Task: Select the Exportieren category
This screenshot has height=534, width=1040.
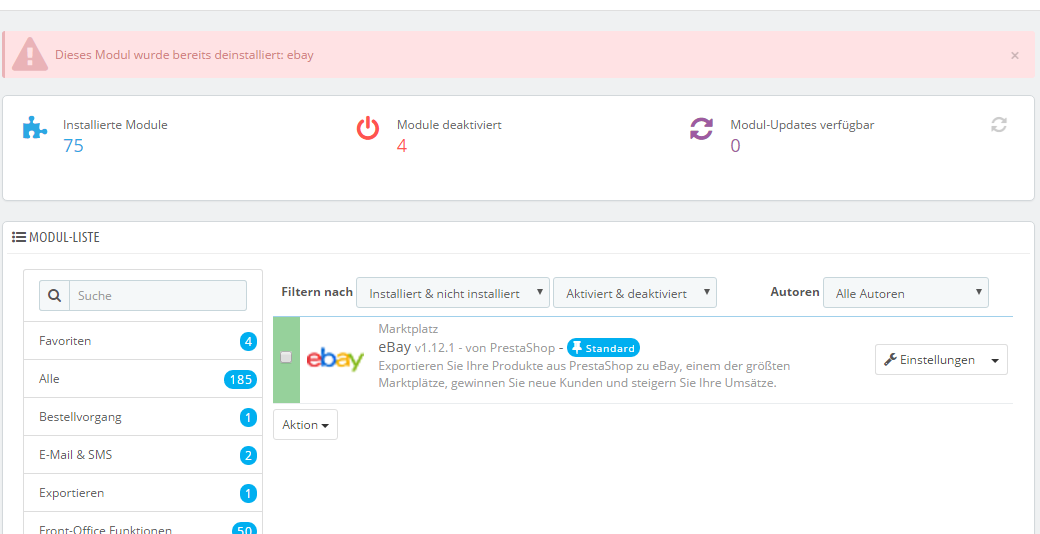Action: (x=143, y=493)
